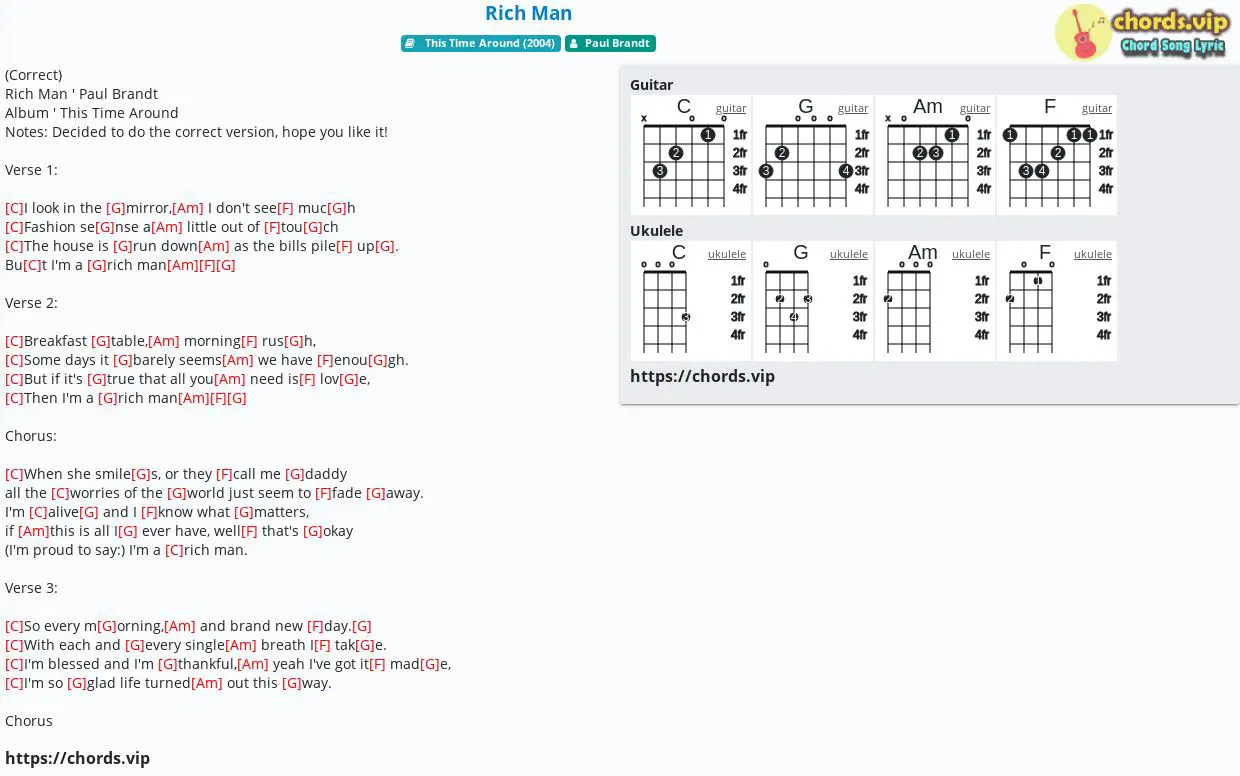The width and height of the screenshot is (1240, 776).
Task: Click https://chords.vip text below the lyrics
Action: tap(77, 758)
